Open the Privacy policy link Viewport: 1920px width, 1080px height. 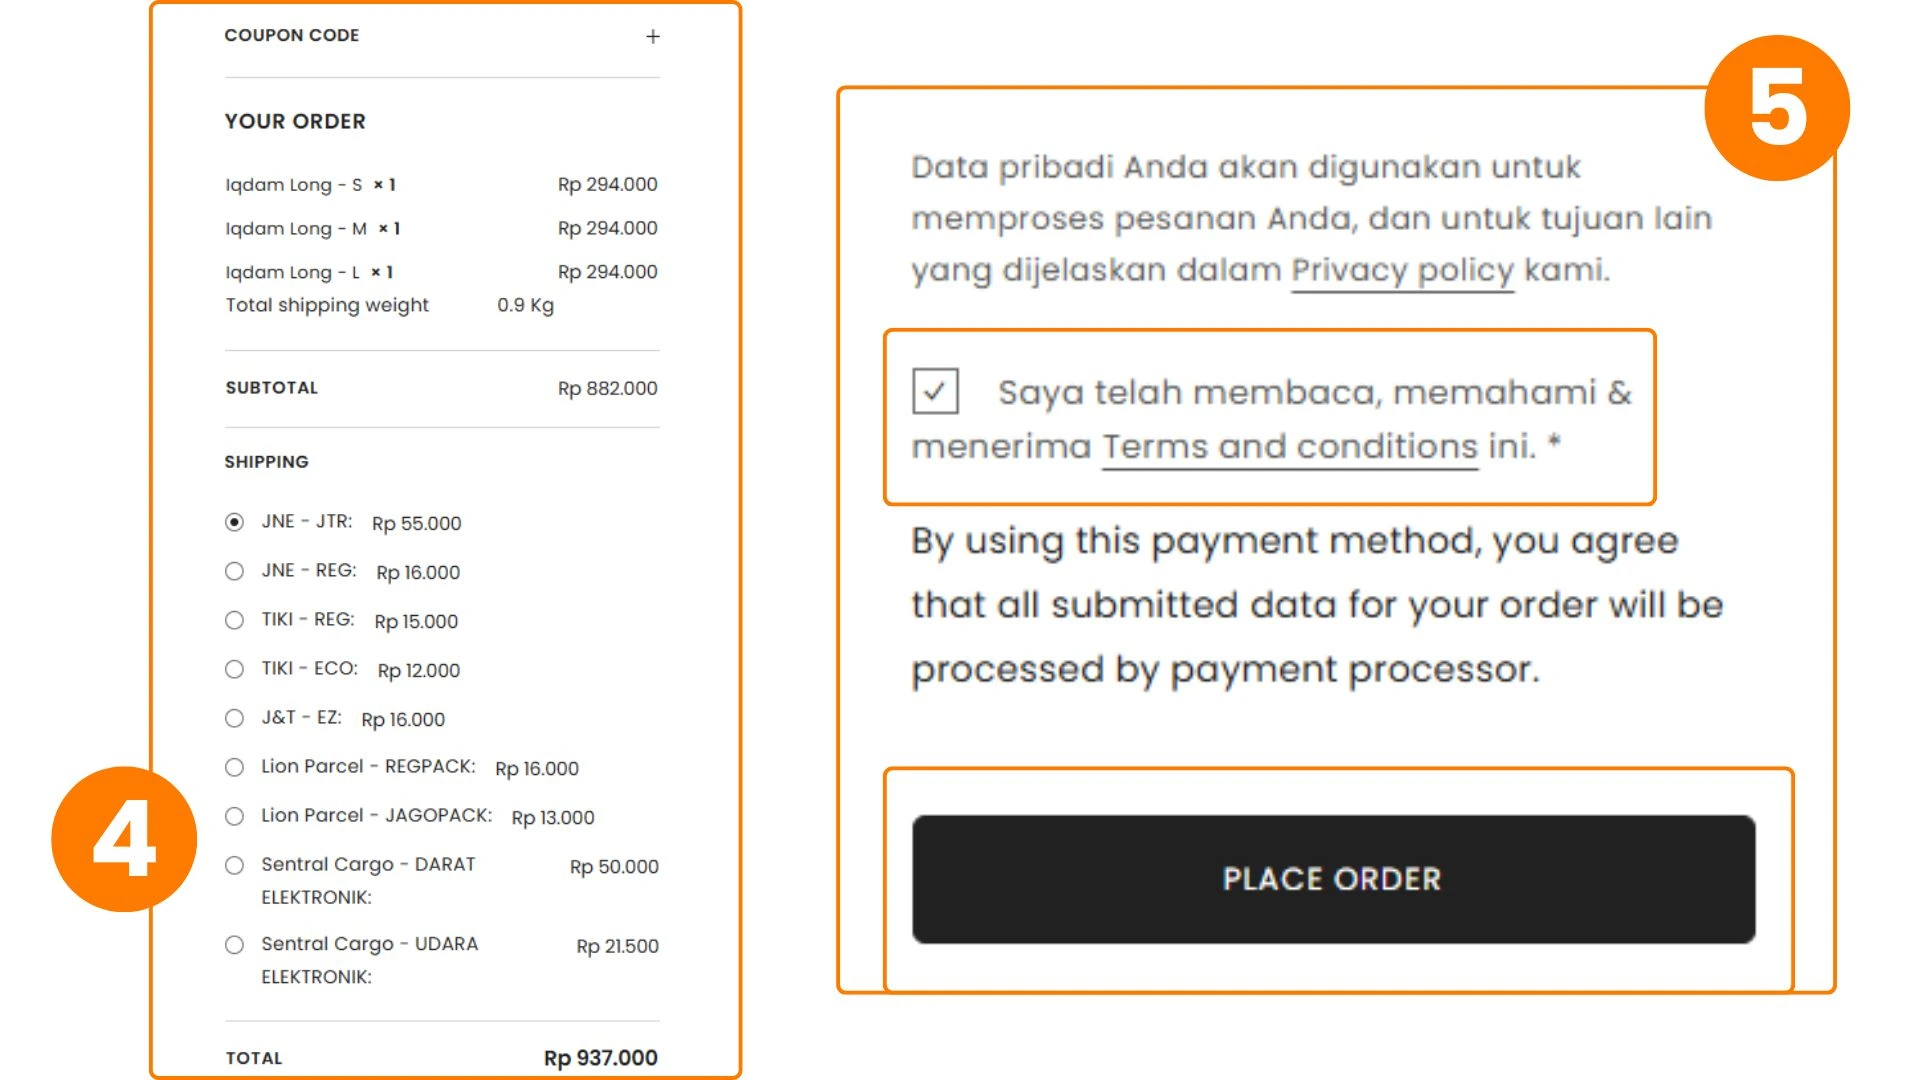1402,270
